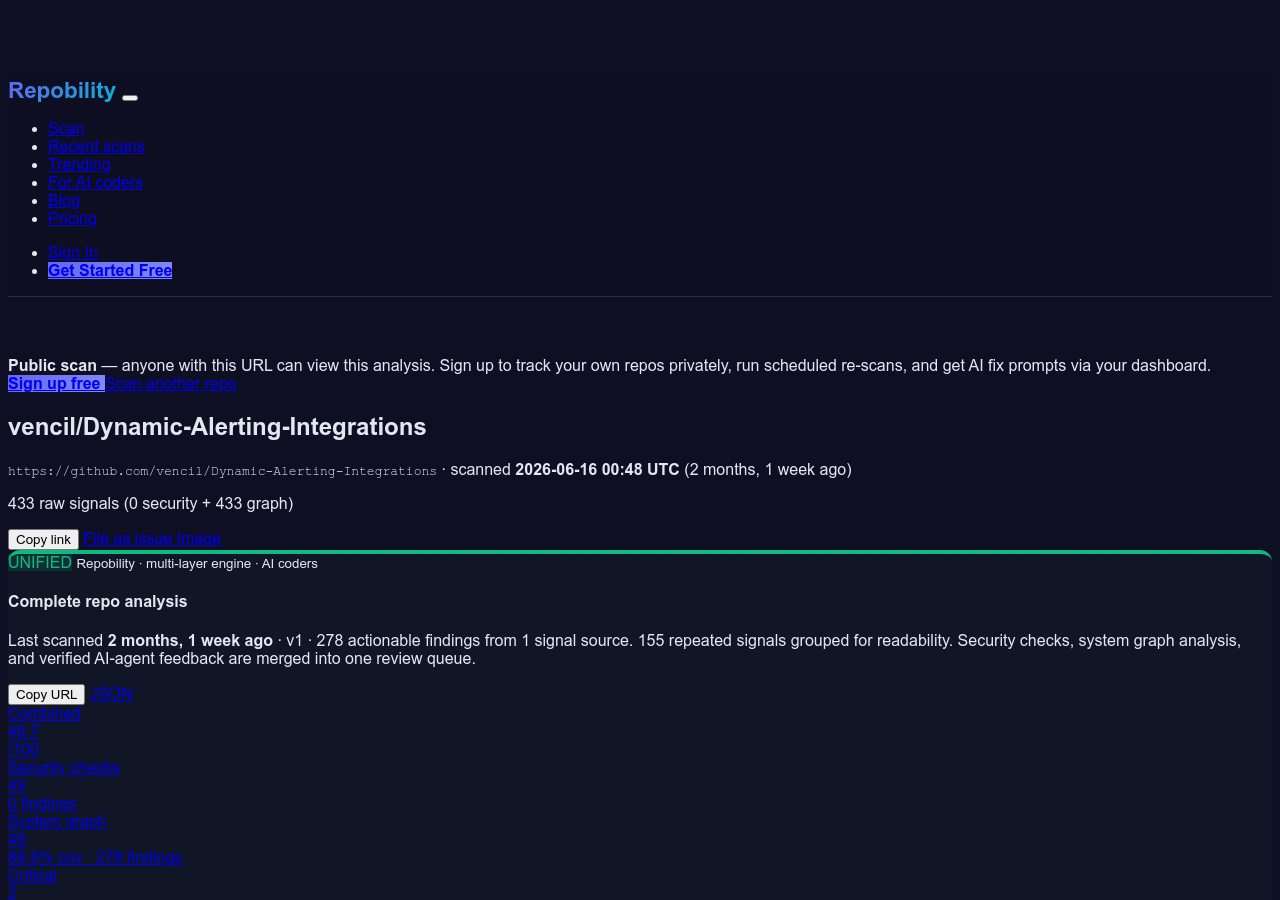Open the JSON link
The image size is (1280, 900).
point(111,693)
